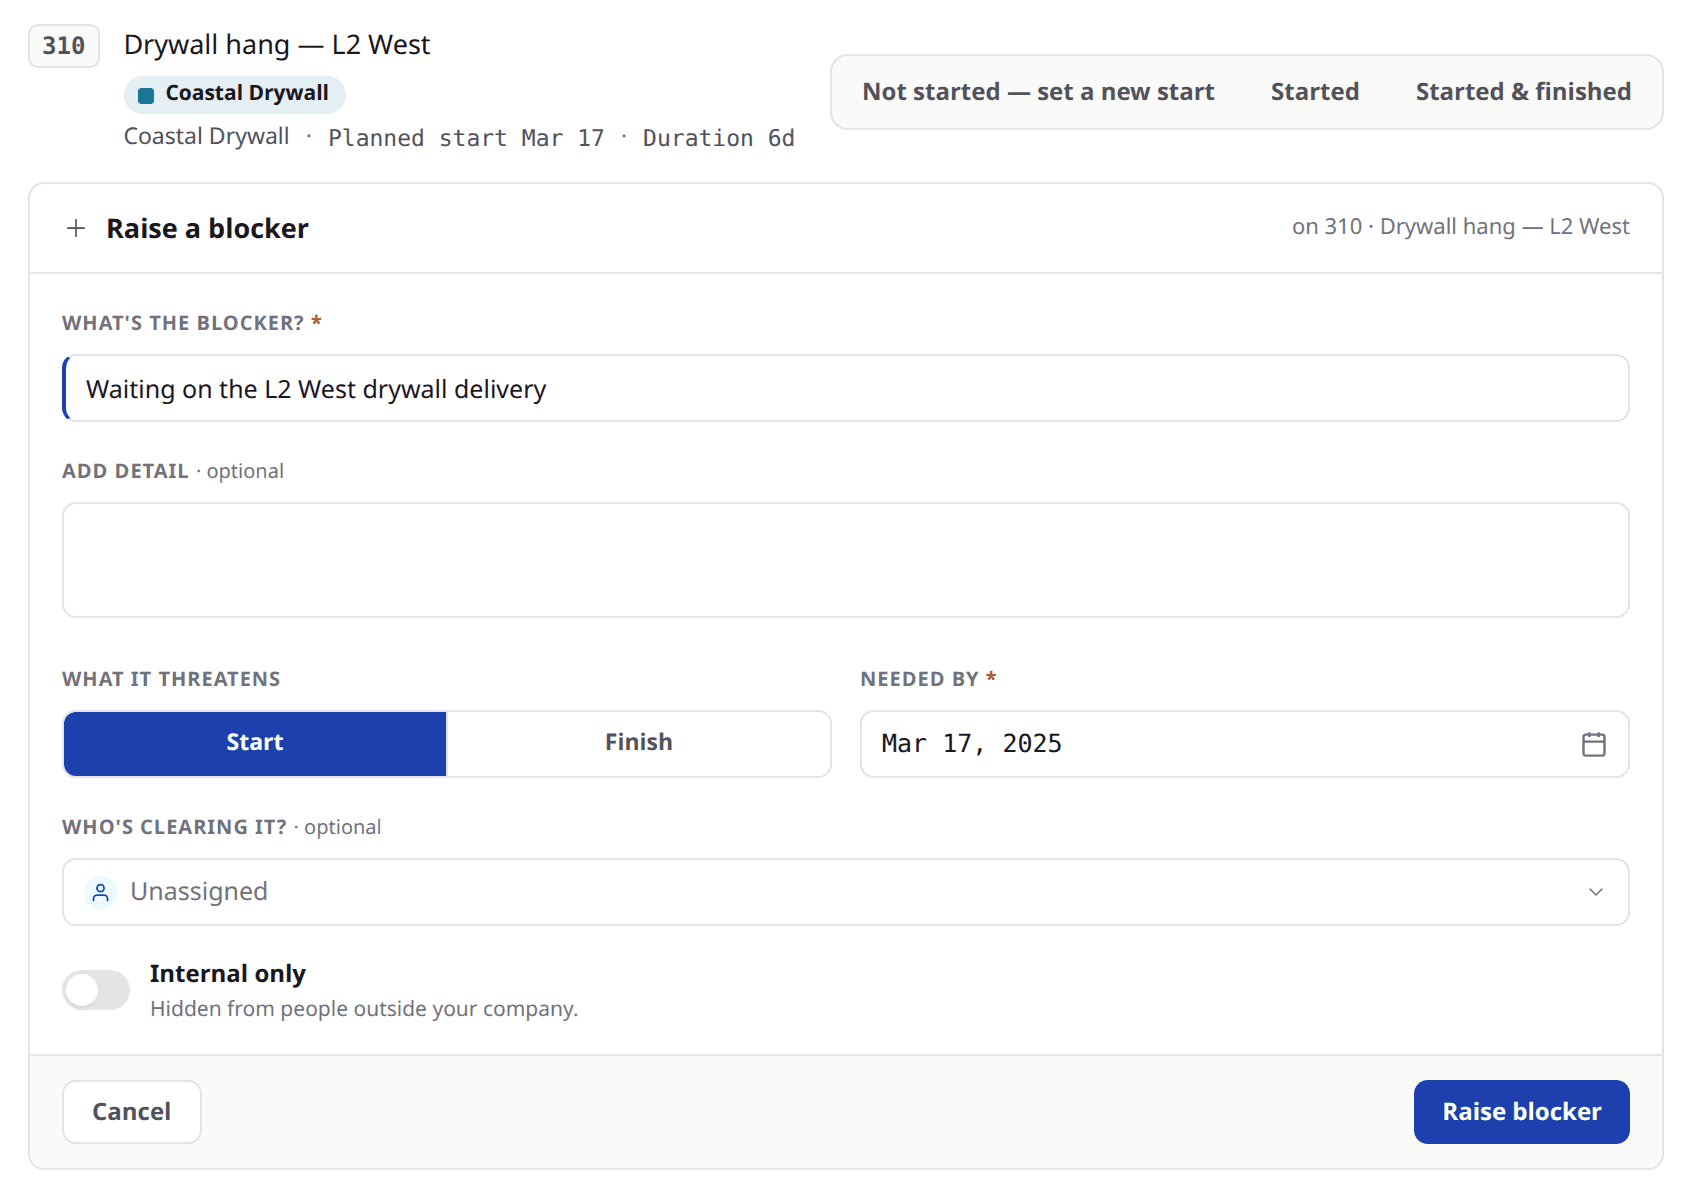Click the Needed By date field
Viewport: 1692px width, 1194px height.
click(1245, 744)
